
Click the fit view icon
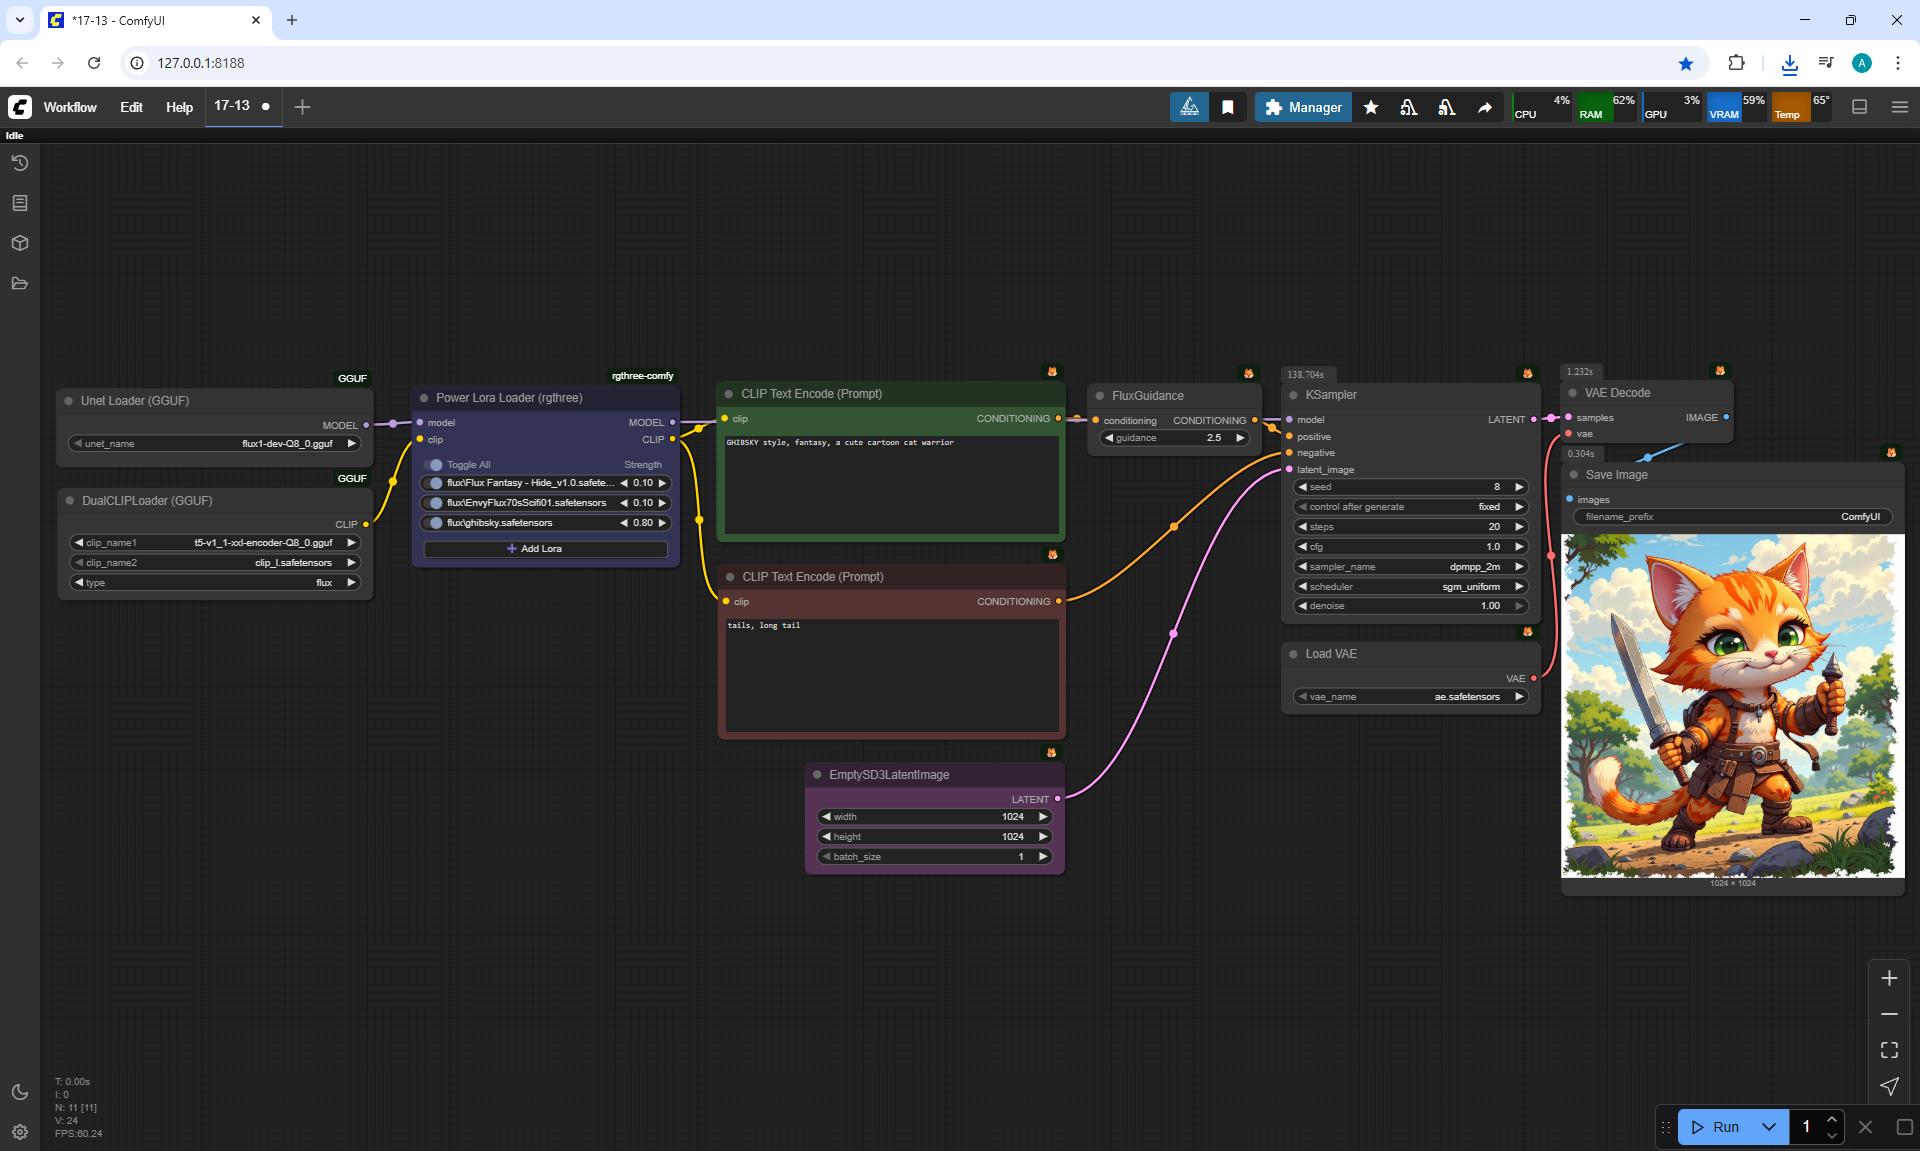[x=1889, y=1050]
